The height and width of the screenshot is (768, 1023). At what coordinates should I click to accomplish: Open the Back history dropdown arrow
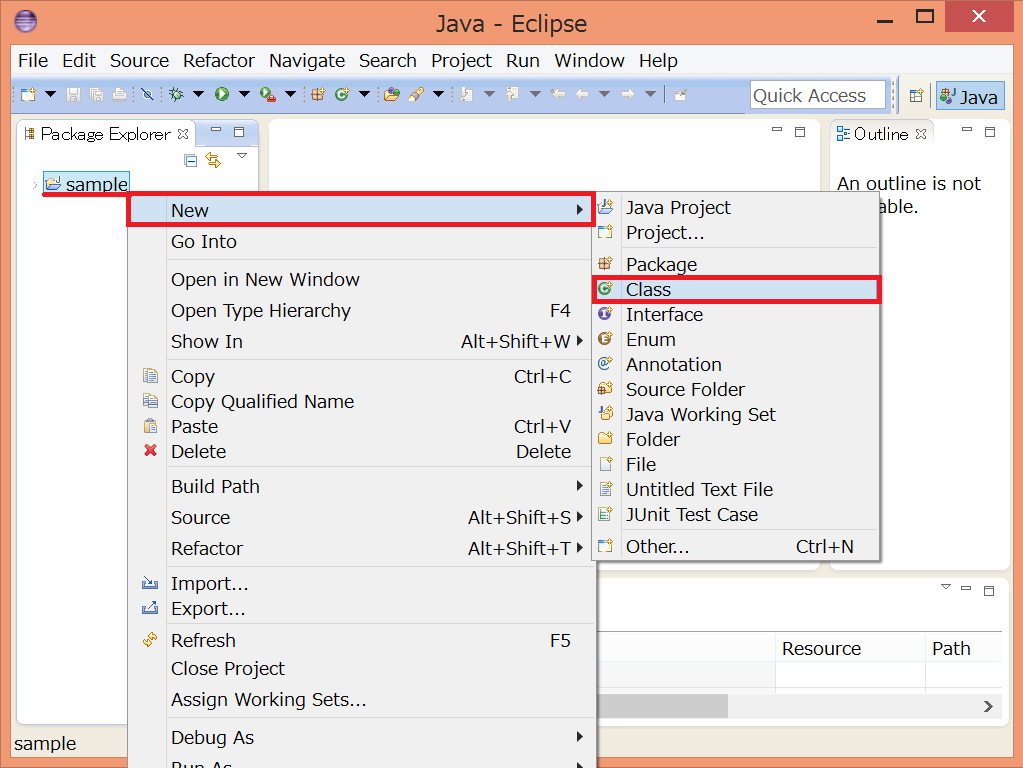(604, 95)
